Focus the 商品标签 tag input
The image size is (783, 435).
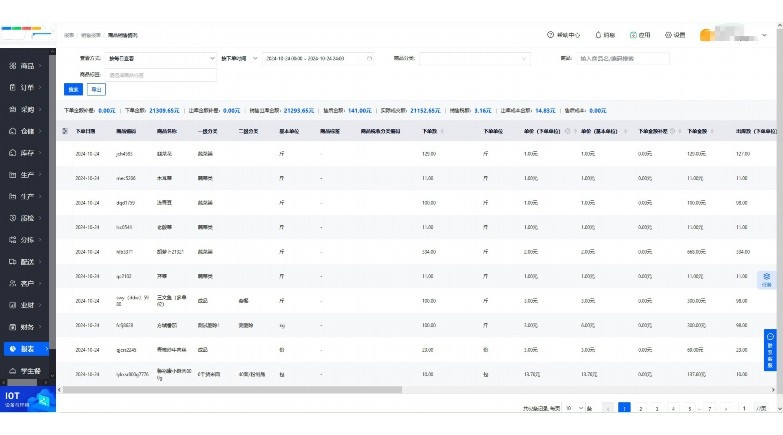[160, 75]
